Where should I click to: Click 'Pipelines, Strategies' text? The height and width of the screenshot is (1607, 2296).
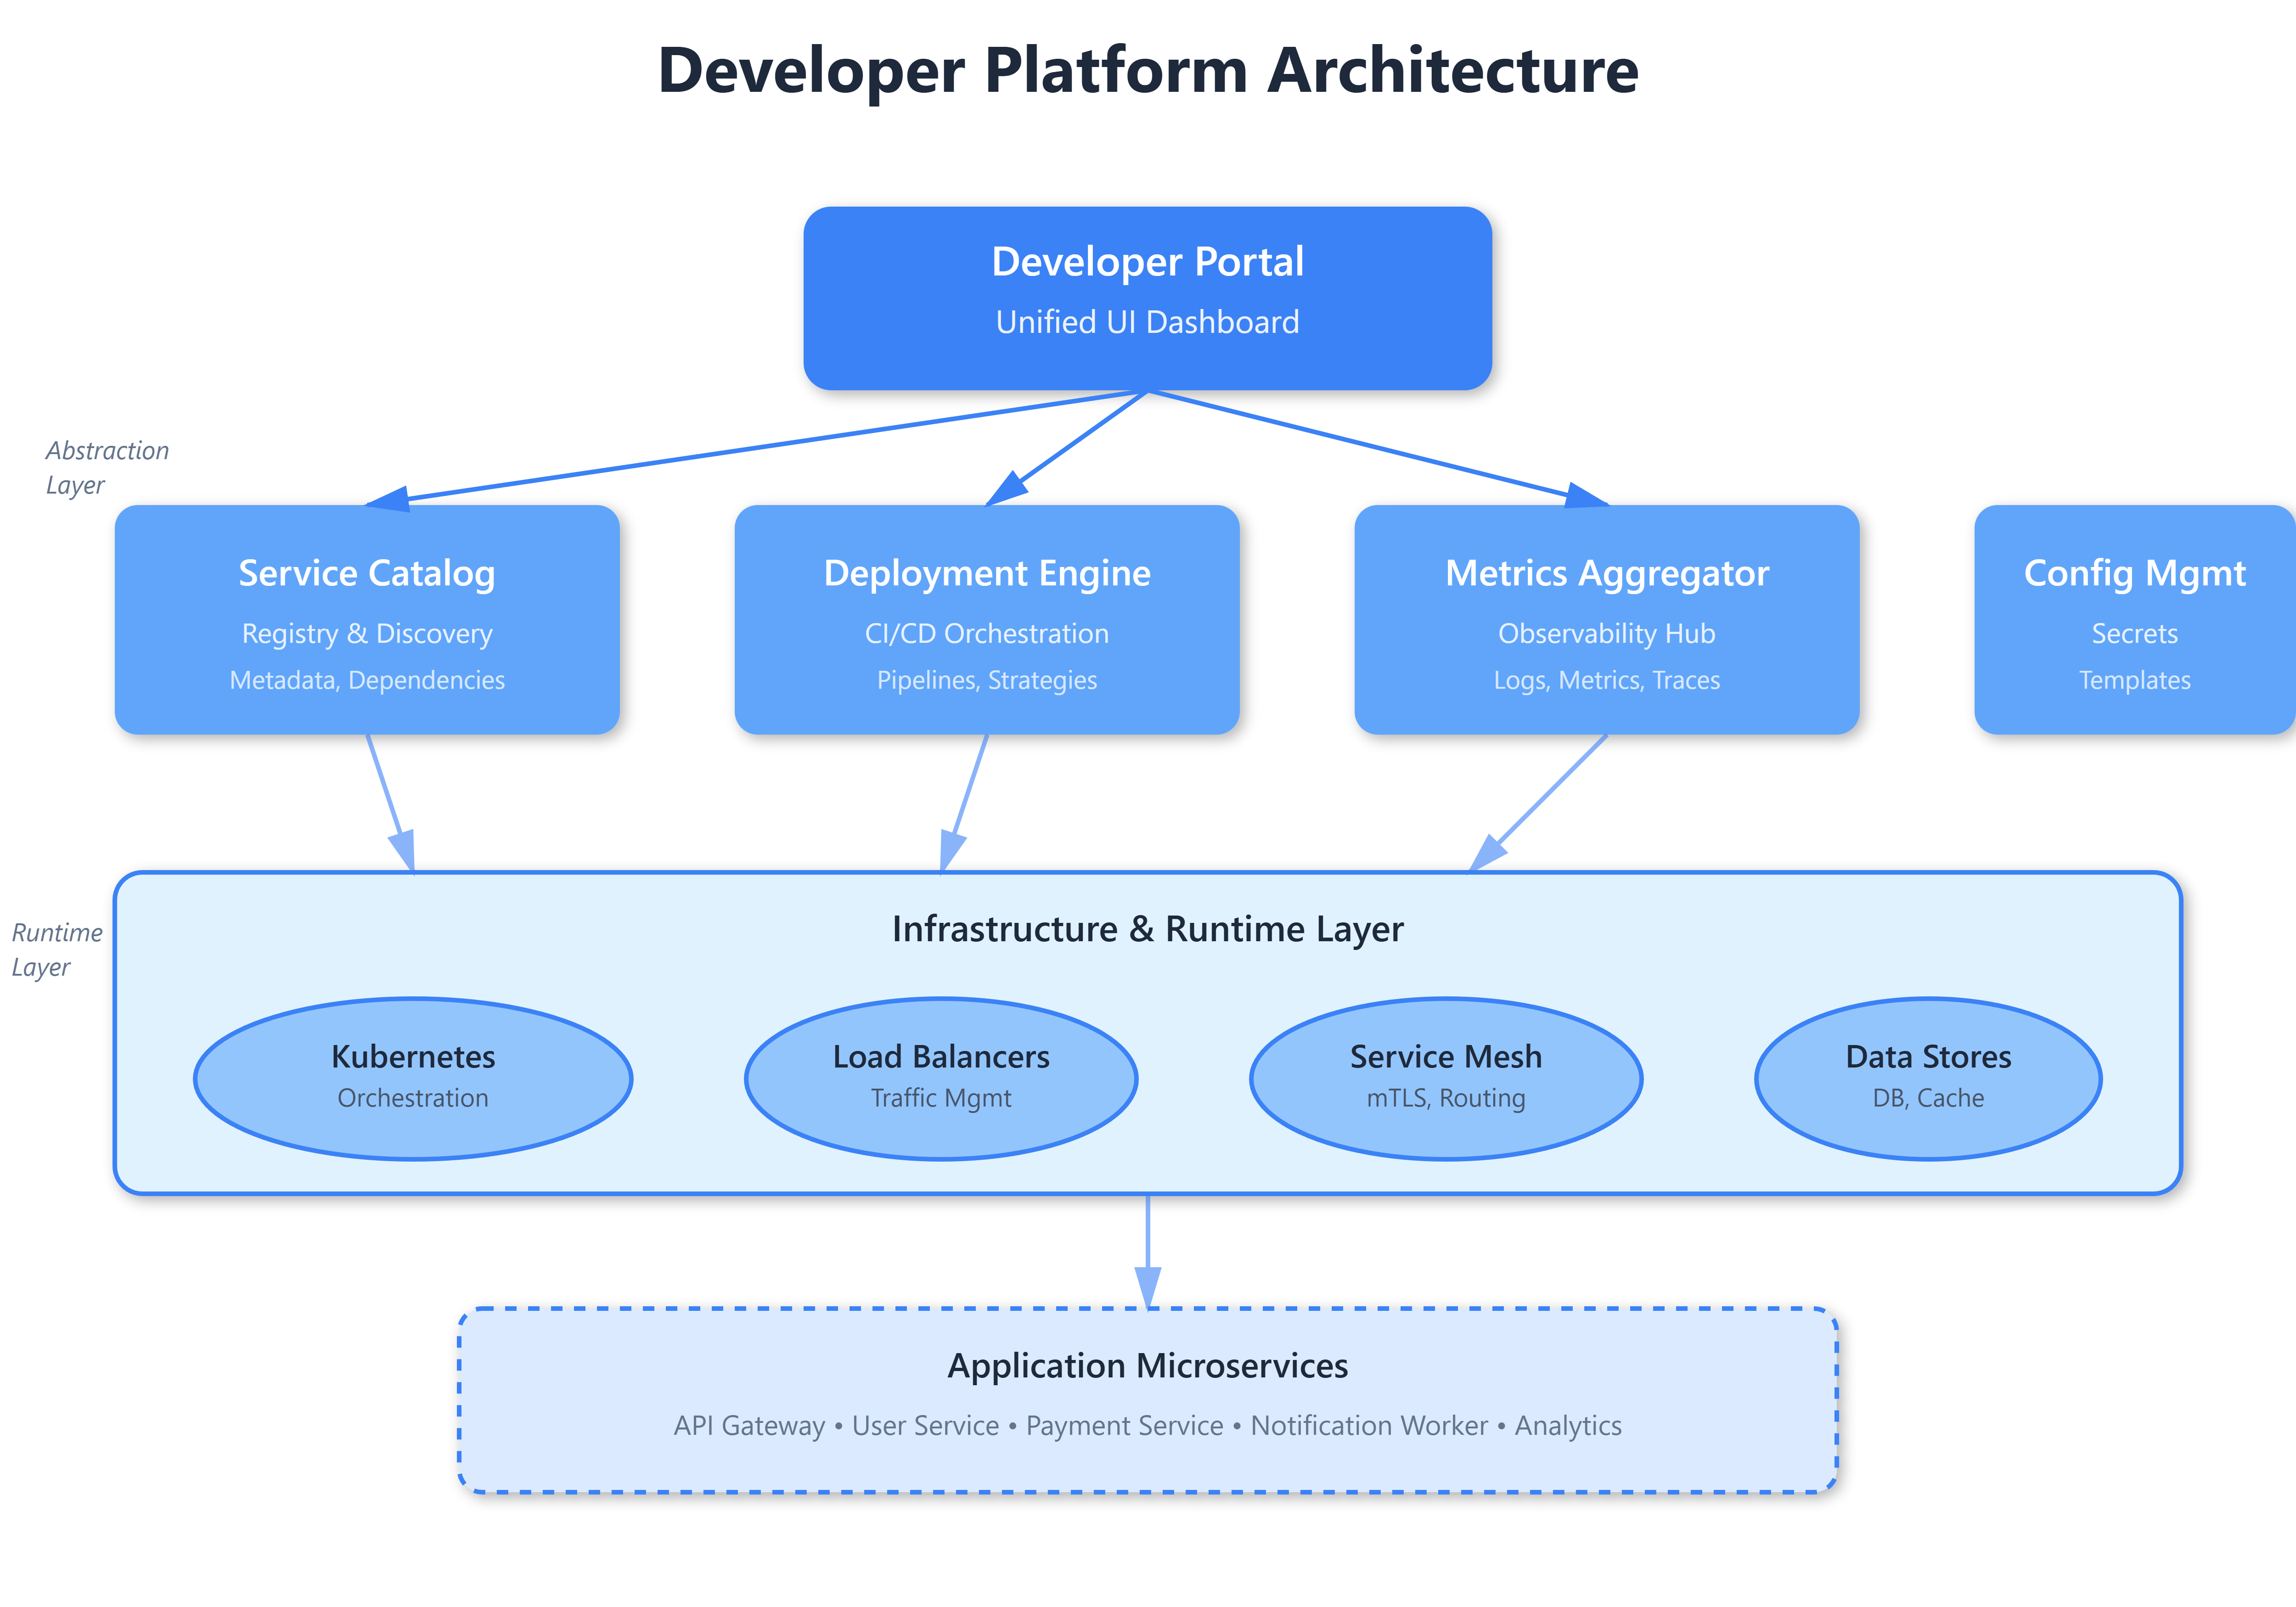click(987, 680)
